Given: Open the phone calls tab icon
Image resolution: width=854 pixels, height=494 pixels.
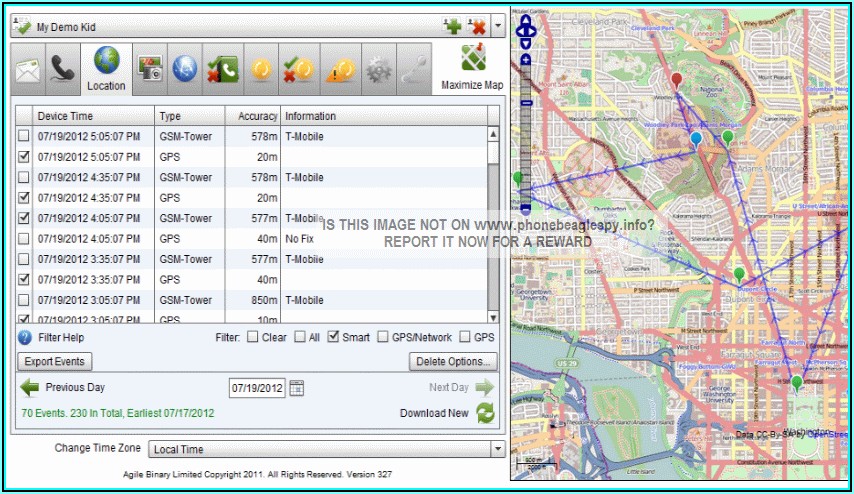Looking at the screenshot, I should tap(63, 68).
